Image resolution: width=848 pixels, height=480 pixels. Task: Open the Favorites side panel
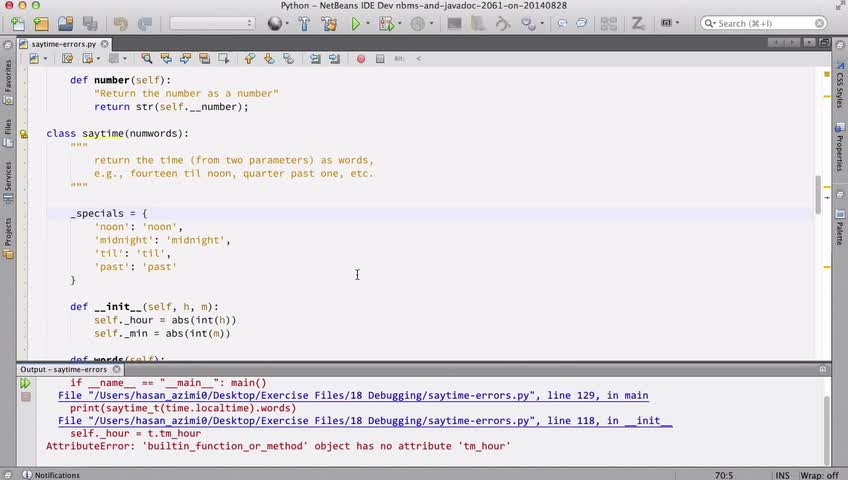point(8,82)
